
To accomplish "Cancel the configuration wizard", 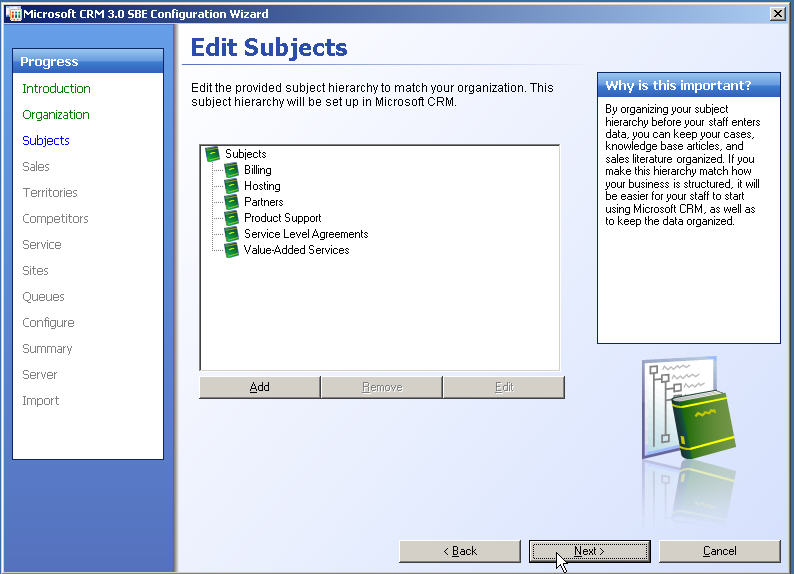I will click(x=719, y=551).
